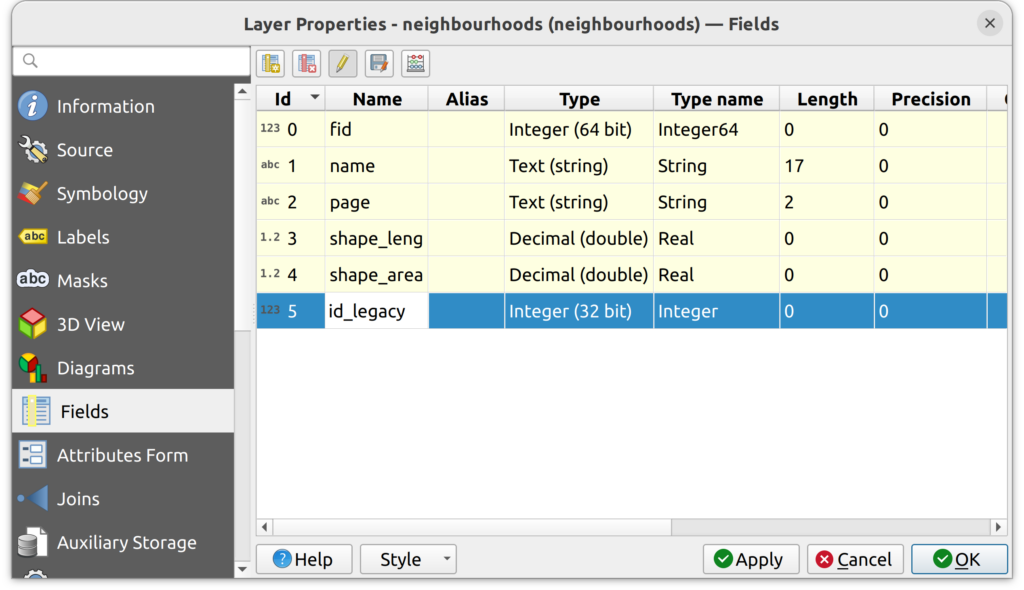This screenshot has width=1024, height=590.
Task: Switch to the Diagrams section
Action: 95,368
